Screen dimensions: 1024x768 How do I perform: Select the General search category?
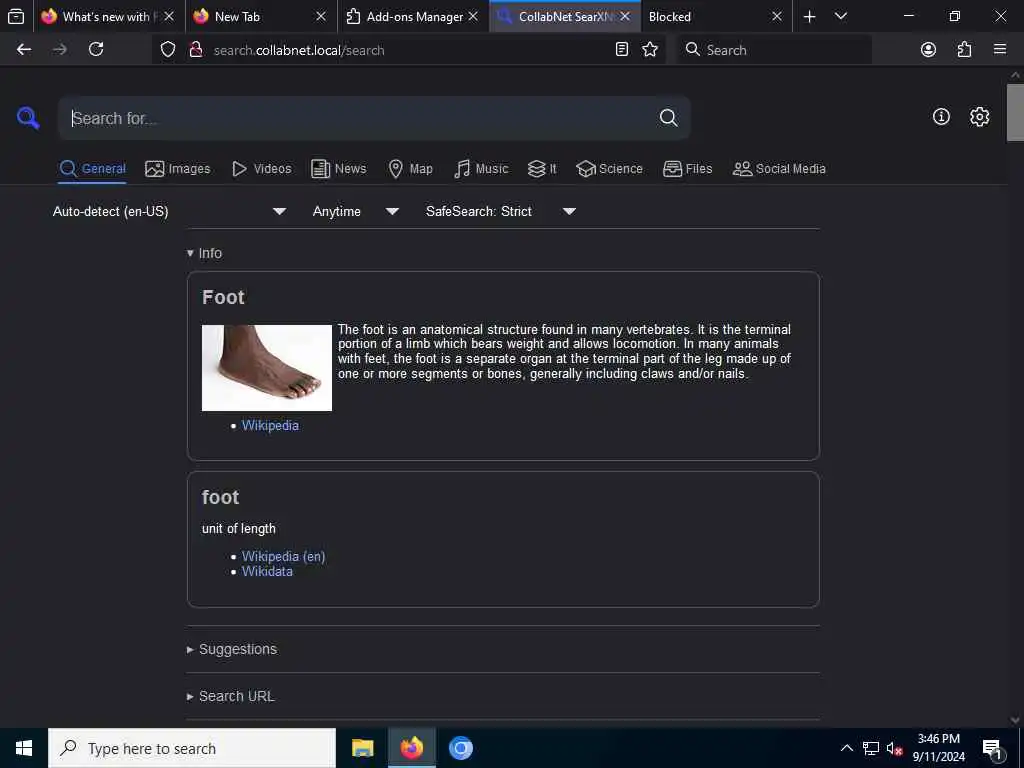[x=93, y=168]
